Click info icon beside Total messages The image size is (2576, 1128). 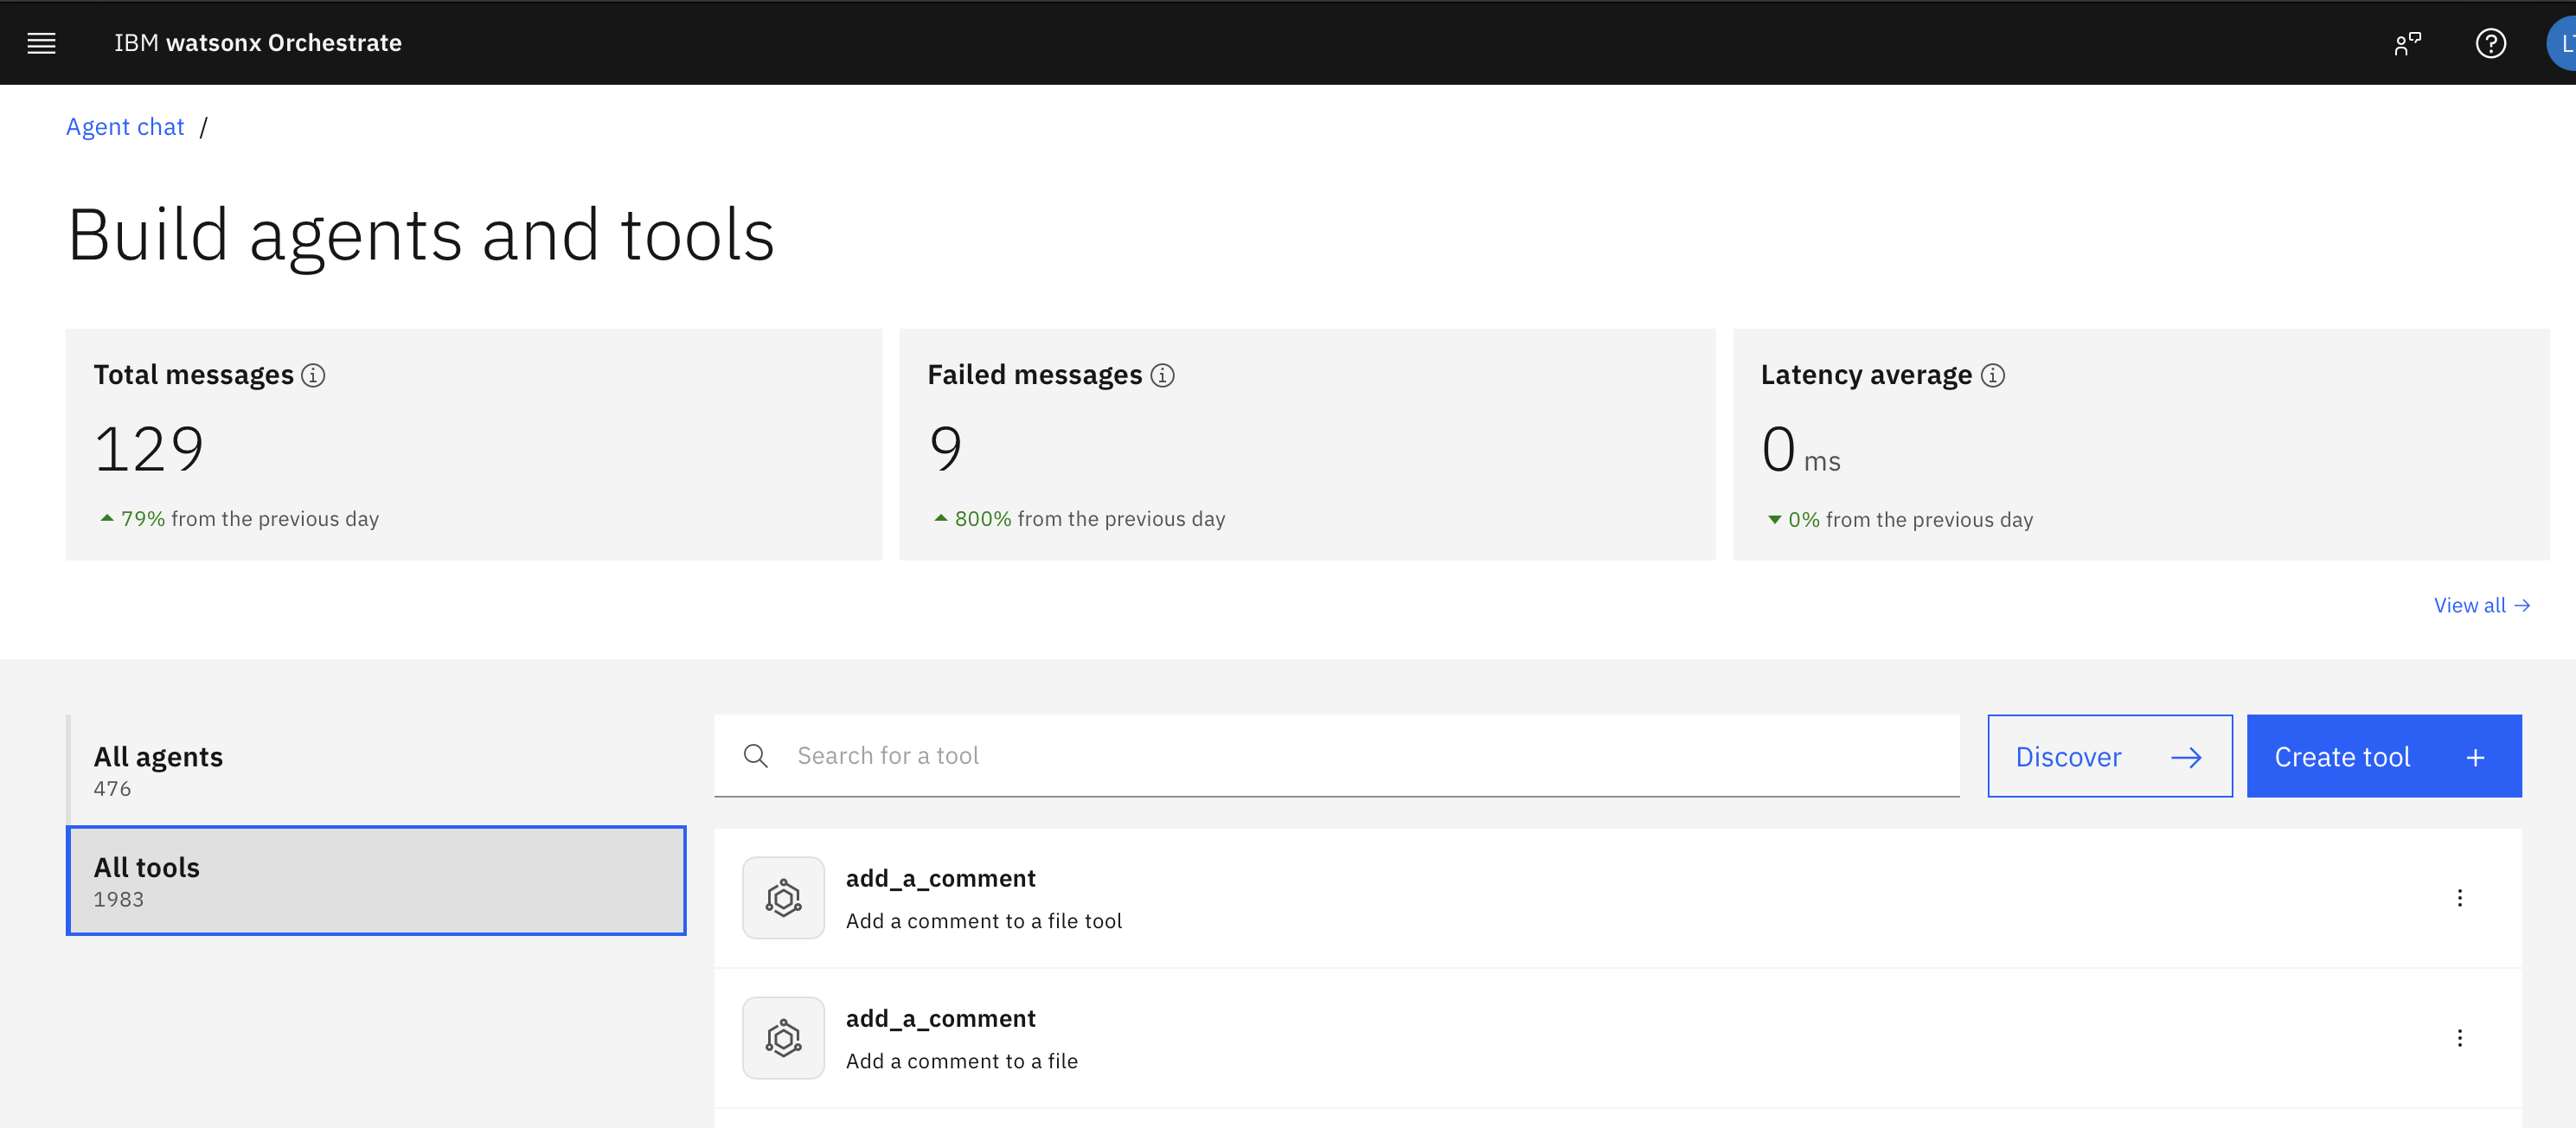pyautogui.click(x=313, y=375)
